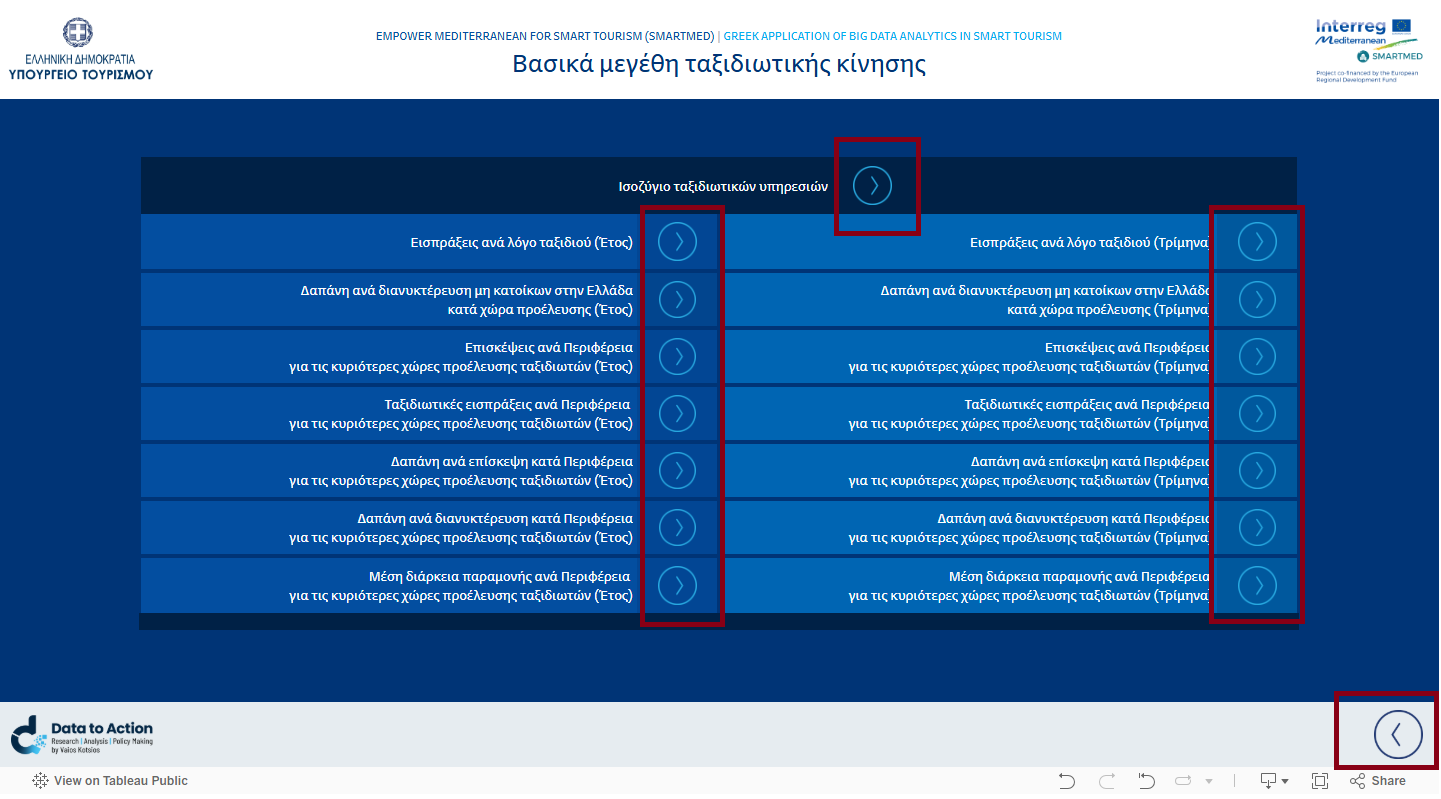The image size is (1441, 799).
Task: Enter full screen mode
Action: (x=1320, y=781)
